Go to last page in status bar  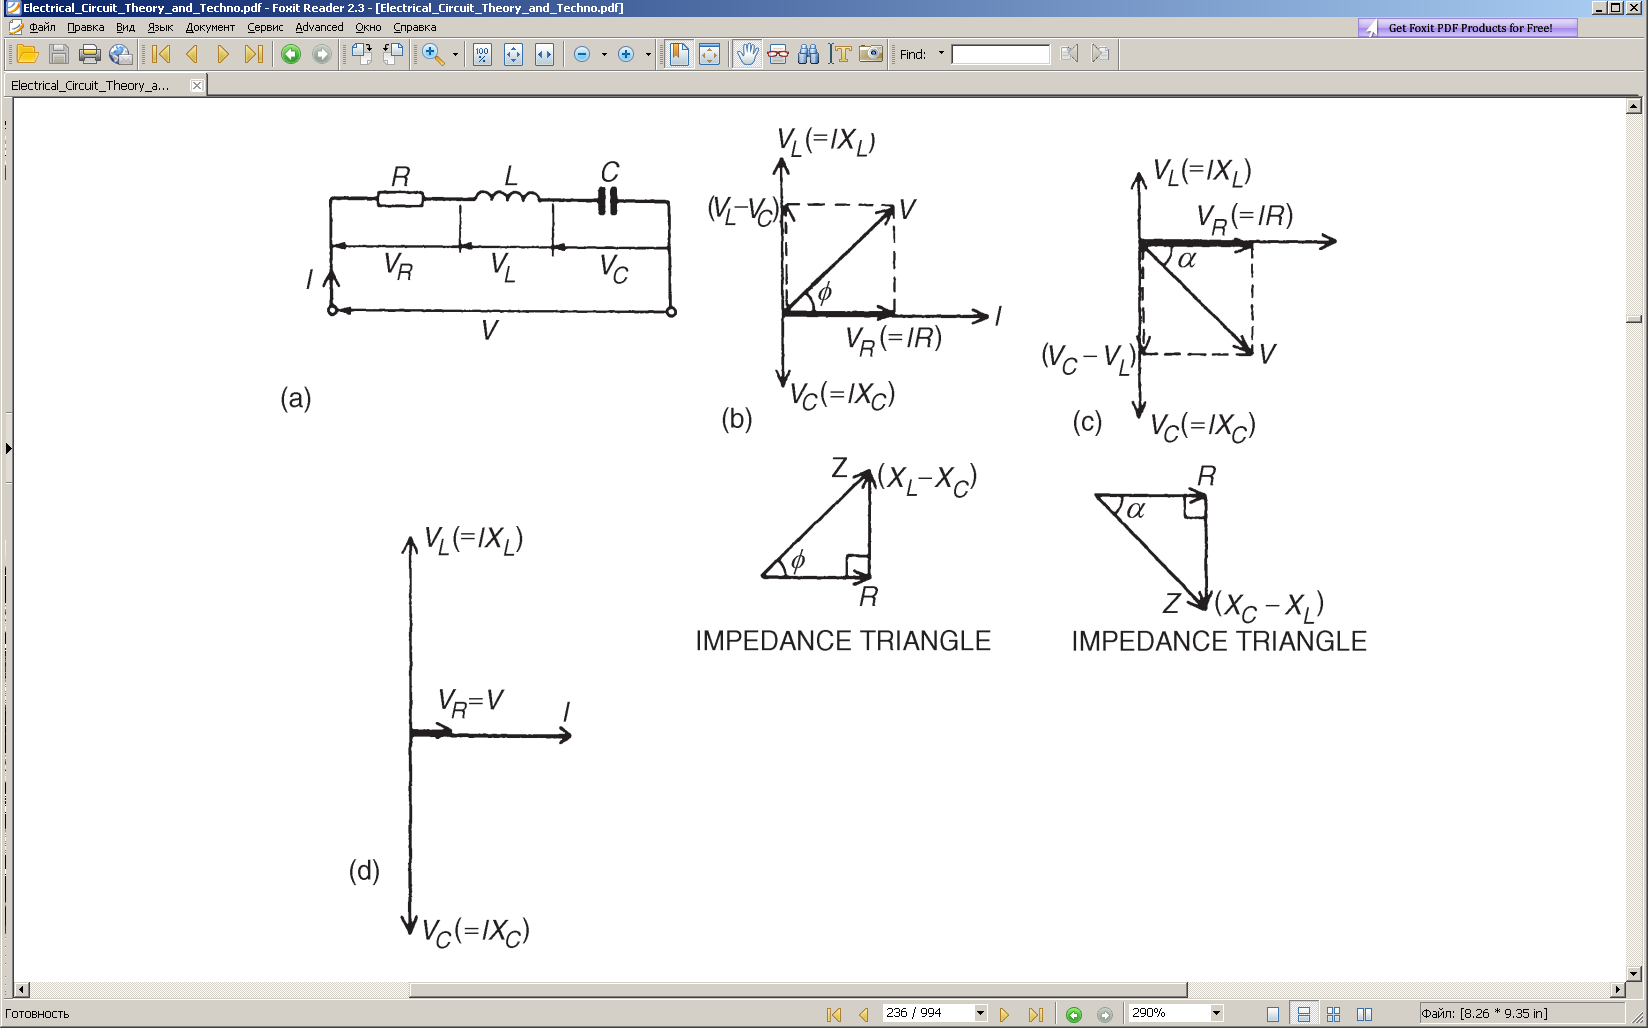pyautogui.click(x=1036, y=1014)
